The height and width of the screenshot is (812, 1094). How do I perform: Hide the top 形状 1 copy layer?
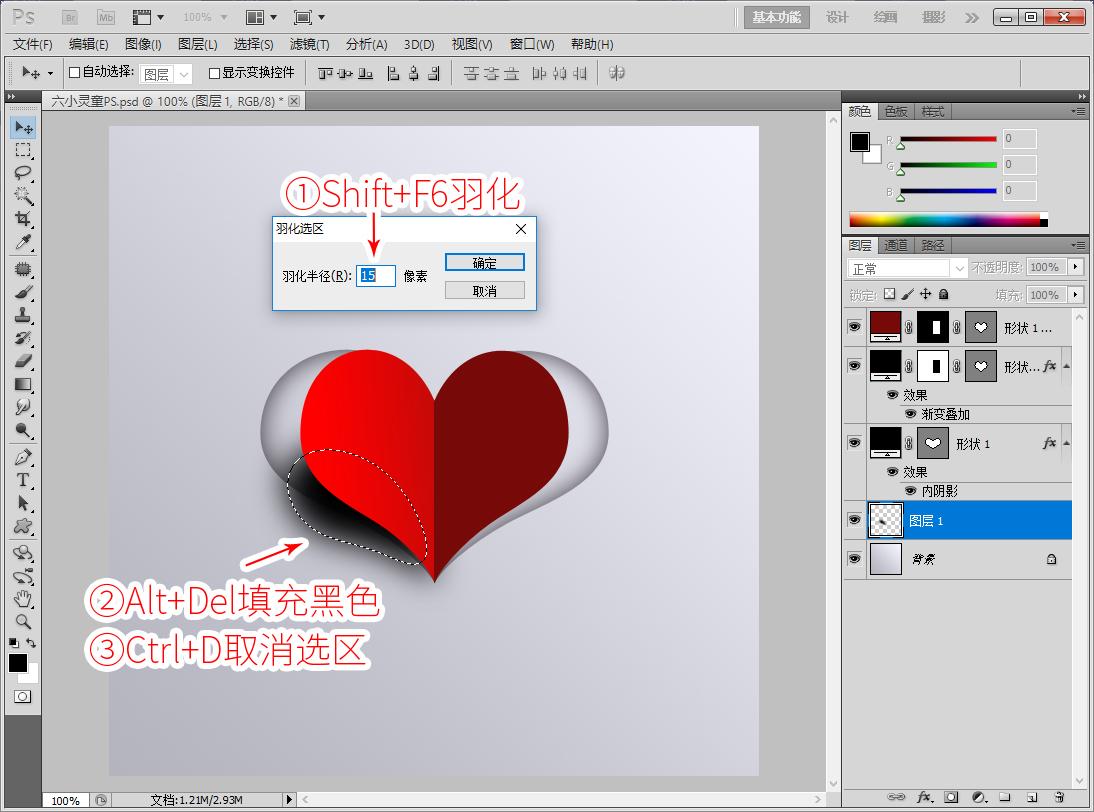(854, 326)
